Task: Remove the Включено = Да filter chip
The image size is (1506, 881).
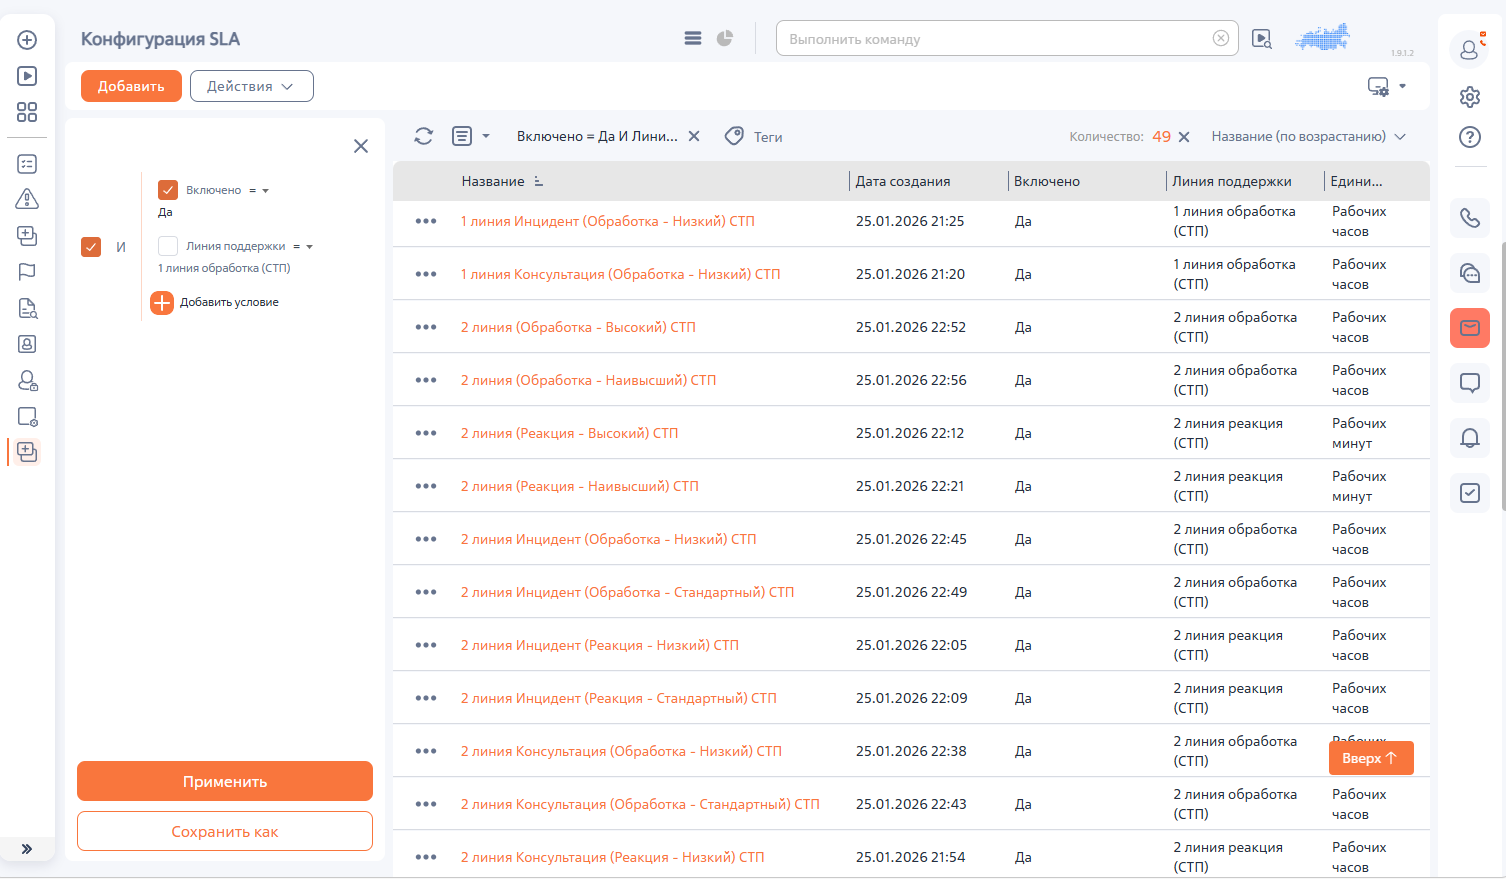Action: coord(694,136)
